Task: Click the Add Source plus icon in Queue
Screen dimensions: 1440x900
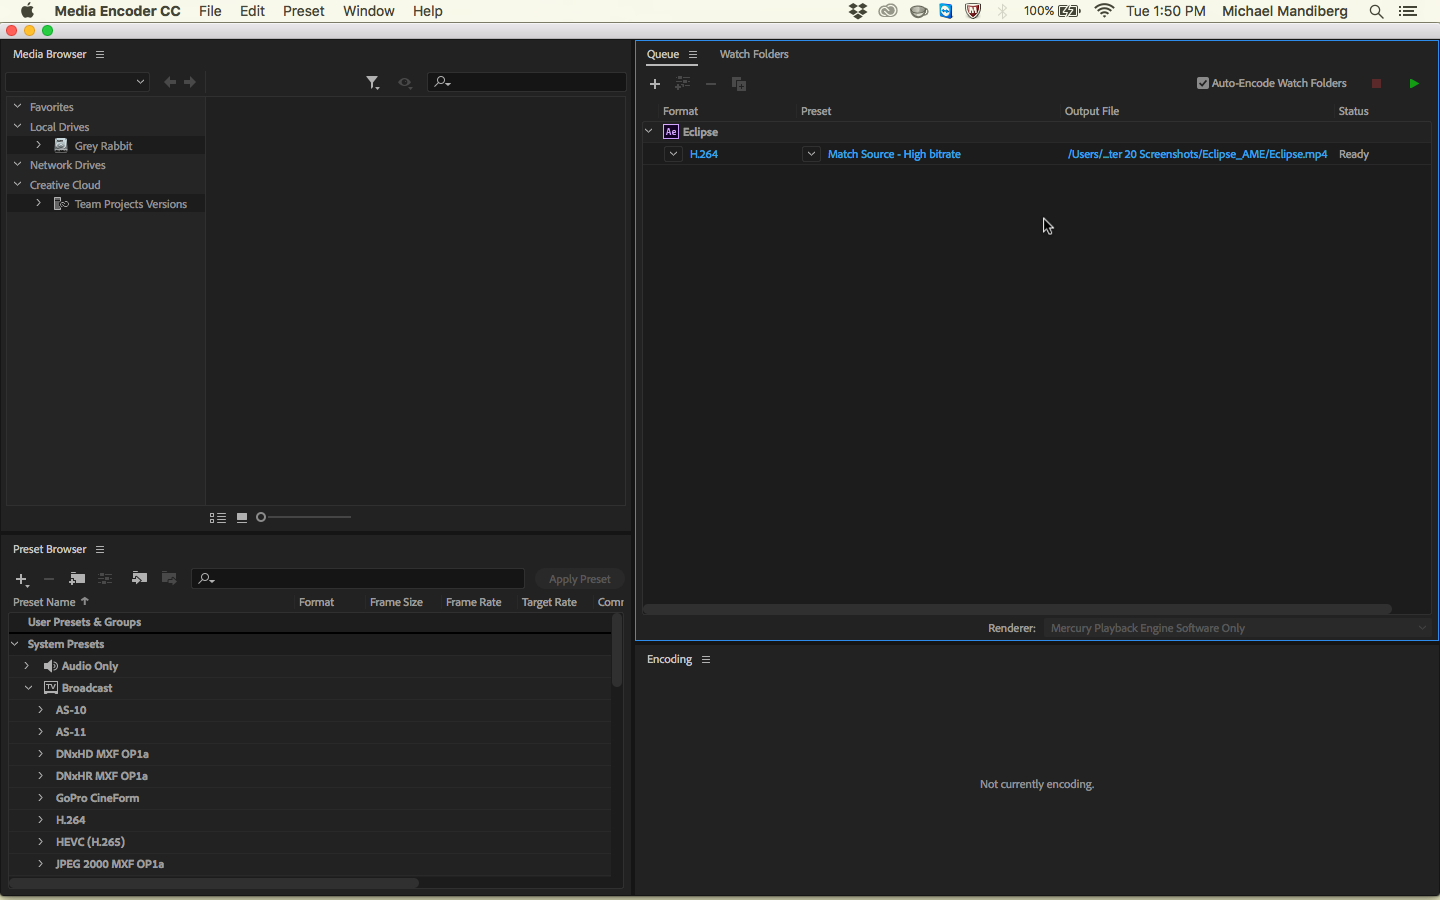Action: tap(655, 84)
